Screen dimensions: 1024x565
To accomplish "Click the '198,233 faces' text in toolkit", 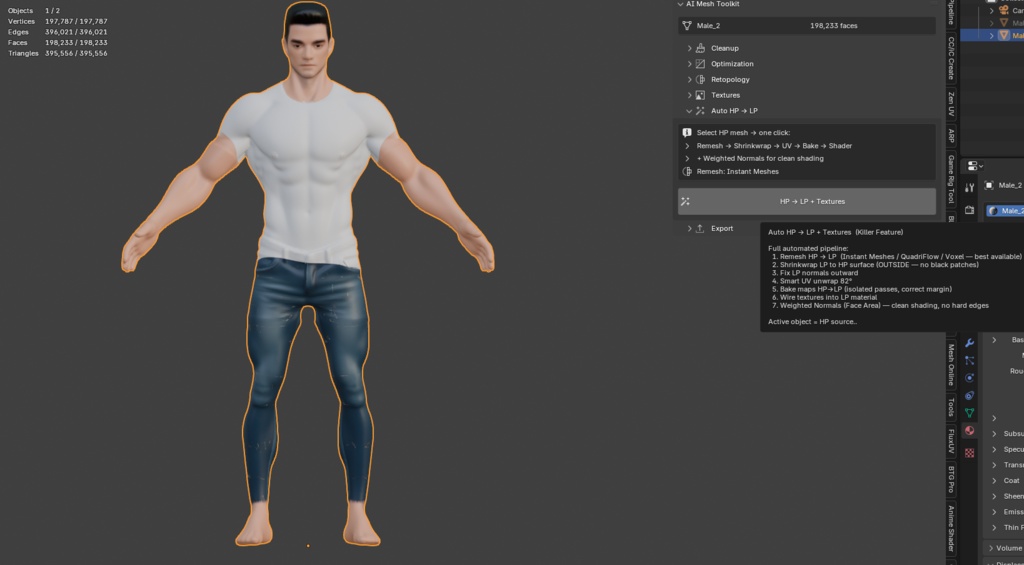I will click(834, 26).
